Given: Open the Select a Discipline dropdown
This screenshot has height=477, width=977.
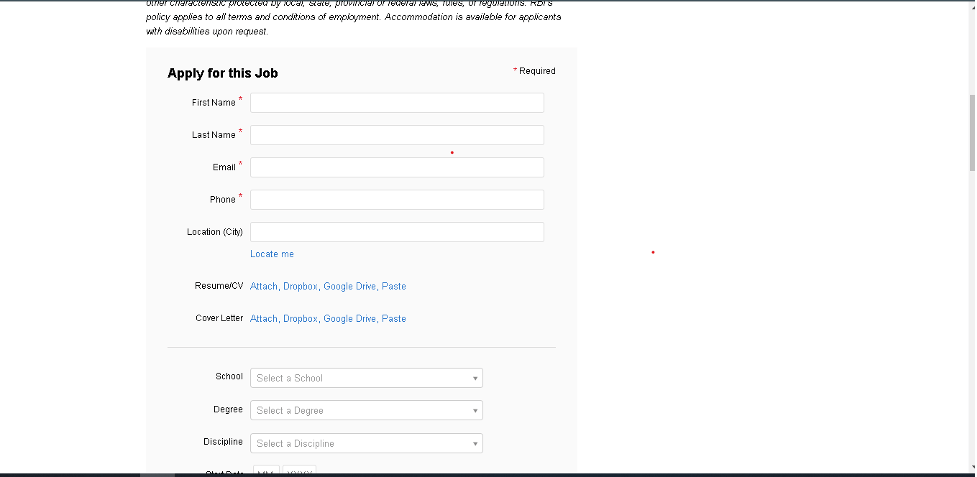Looking at the screenshot, I should tap(366, 443).
